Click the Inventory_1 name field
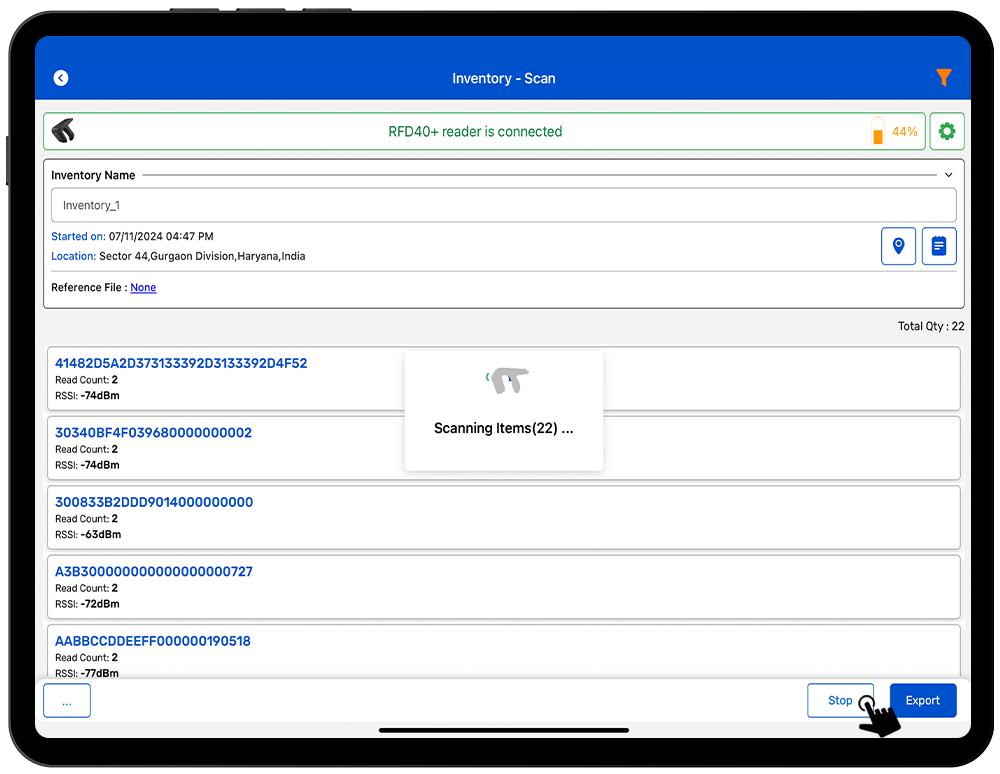The height and width of the screenshot is (774, 1000). (503, 205)
